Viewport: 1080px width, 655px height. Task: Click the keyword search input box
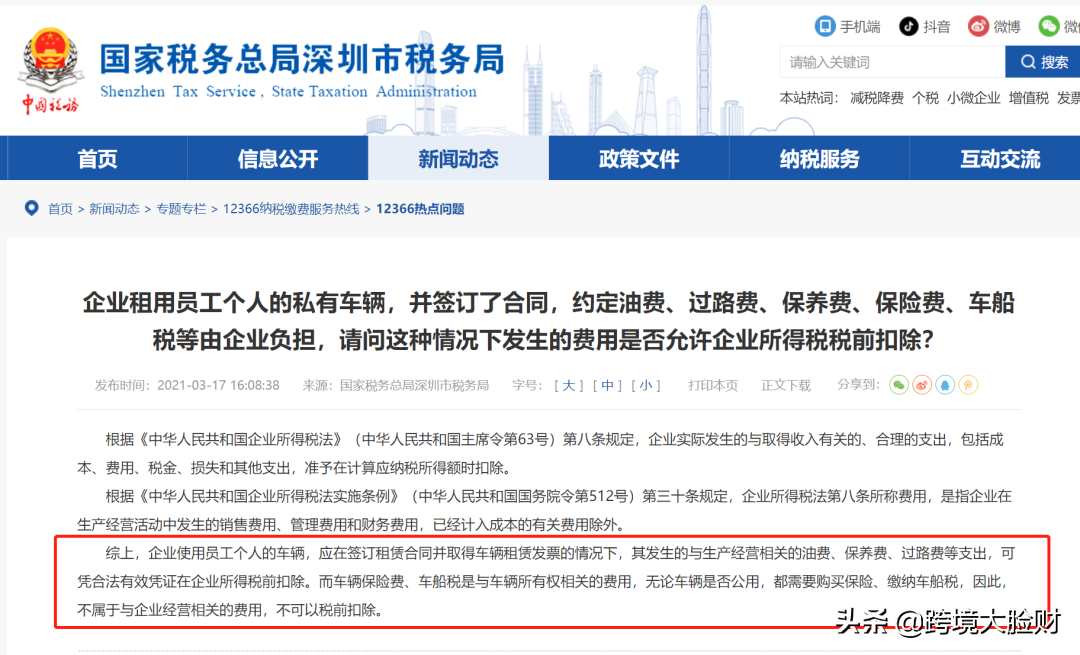(x=890, y=61)
